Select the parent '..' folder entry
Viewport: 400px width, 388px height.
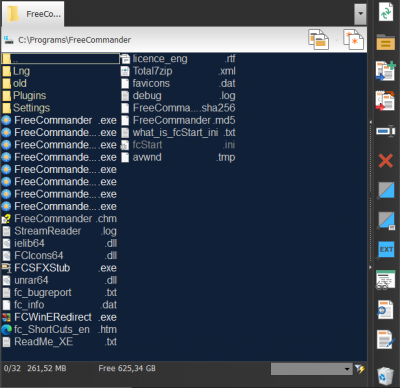pyautogui.click(x=61, y=59)
